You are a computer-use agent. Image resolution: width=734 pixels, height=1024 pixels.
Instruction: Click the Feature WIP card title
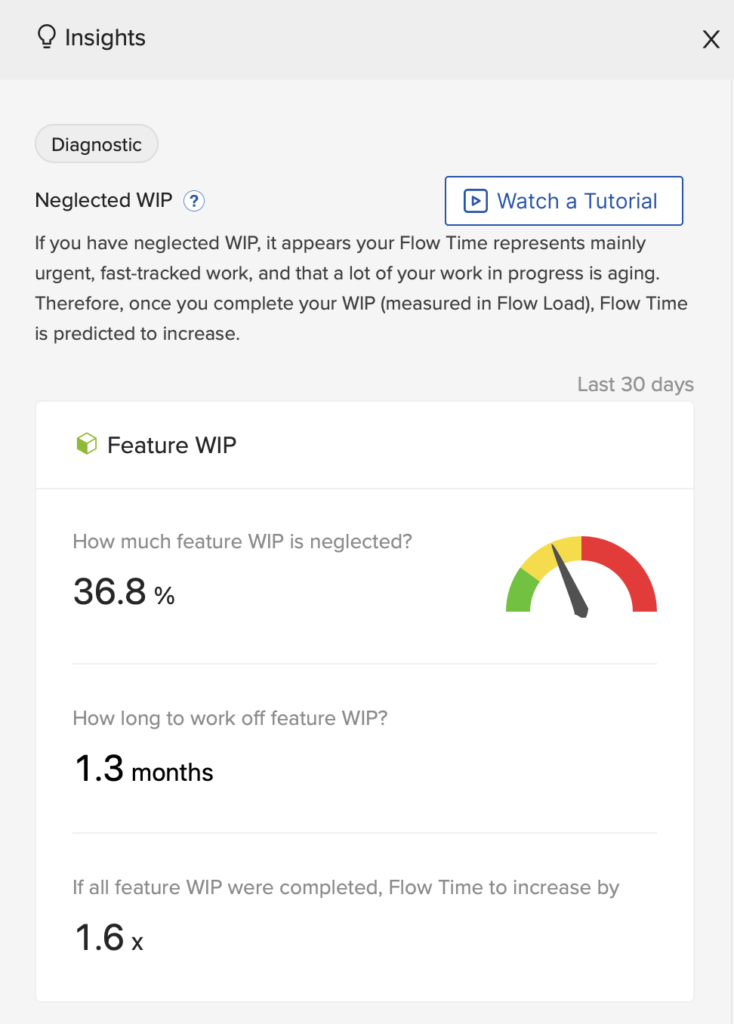[x=172, y=445]
